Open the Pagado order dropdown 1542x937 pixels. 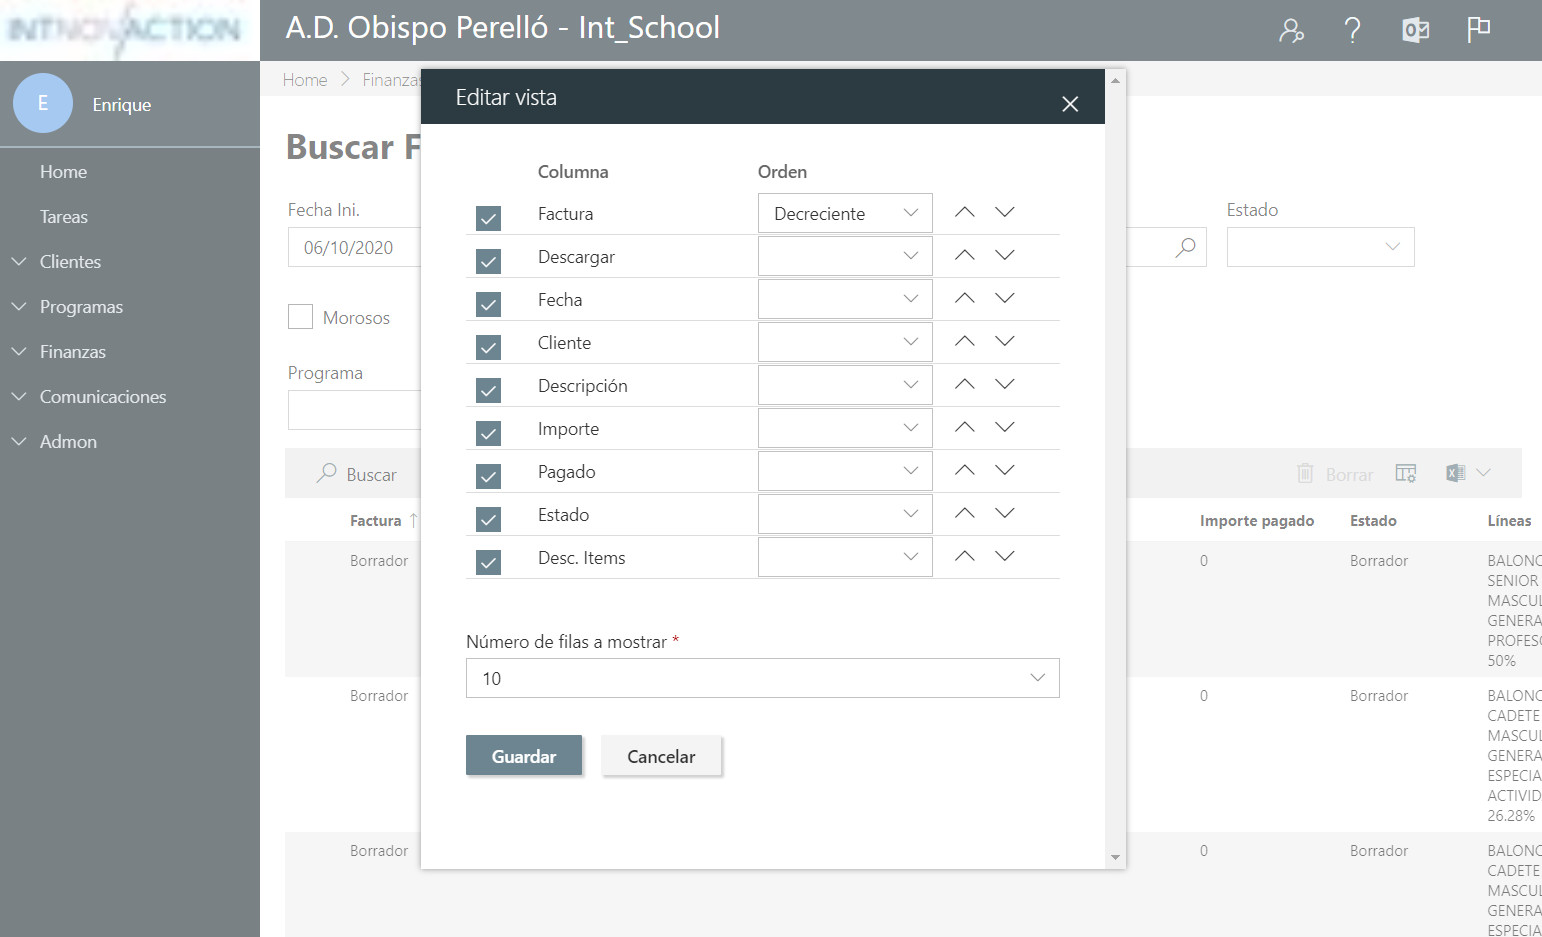[845, 471]
